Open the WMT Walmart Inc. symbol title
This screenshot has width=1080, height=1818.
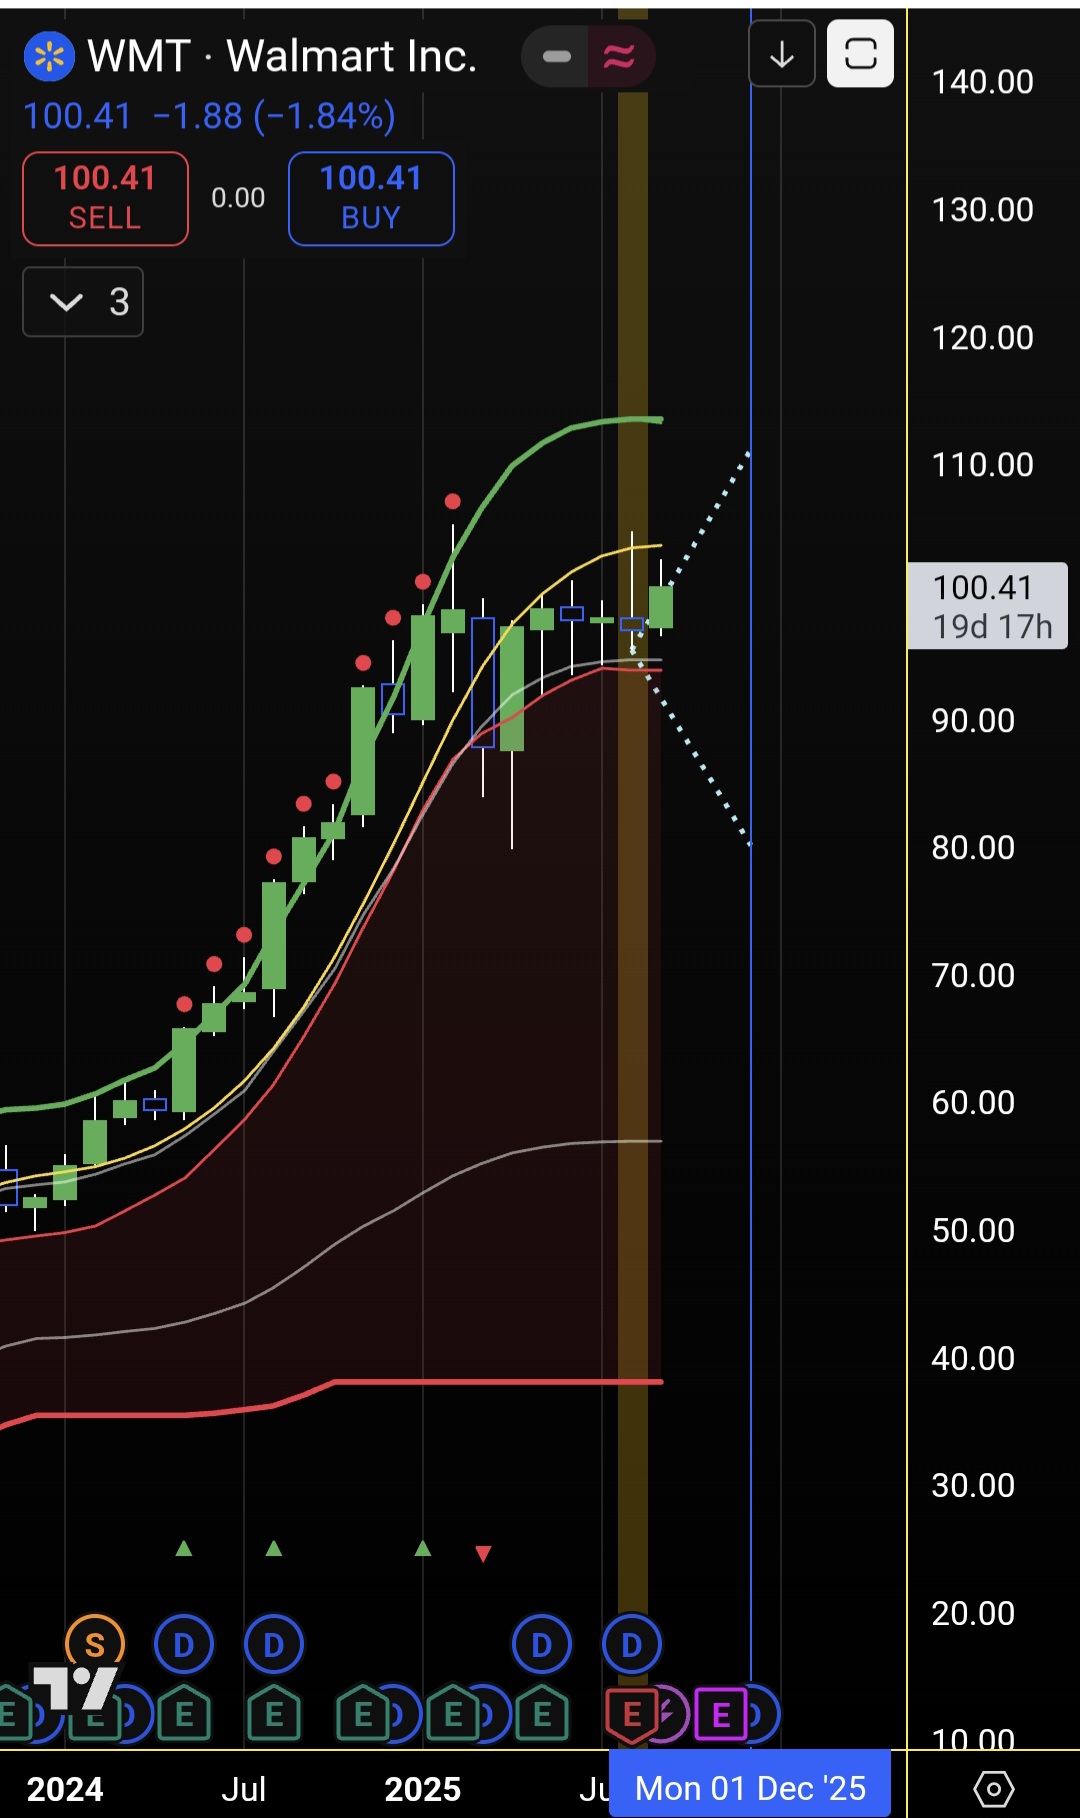pyautogui.click(x=282, y=56)
